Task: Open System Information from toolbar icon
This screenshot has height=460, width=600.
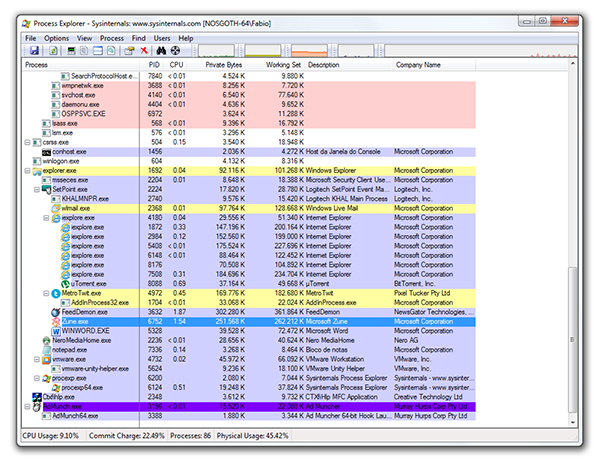Action: (x=71, y=51)
